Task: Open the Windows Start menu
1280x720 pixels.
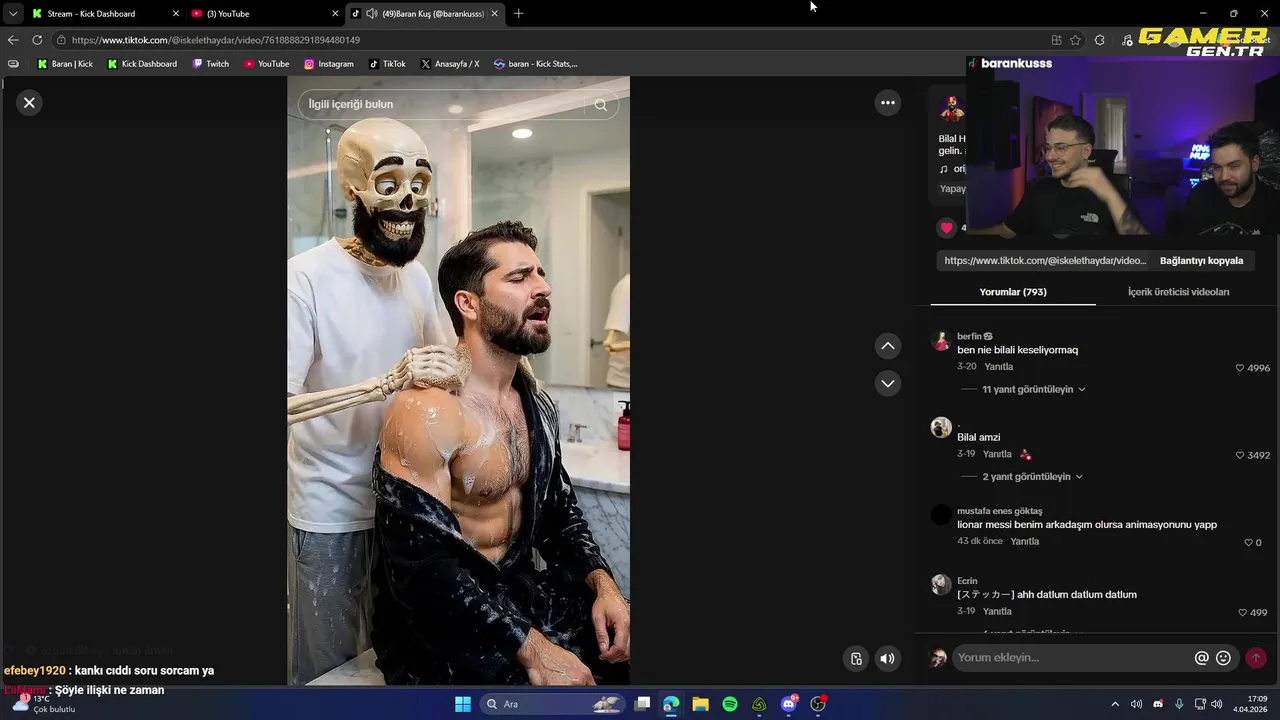Action: (462, 704)
